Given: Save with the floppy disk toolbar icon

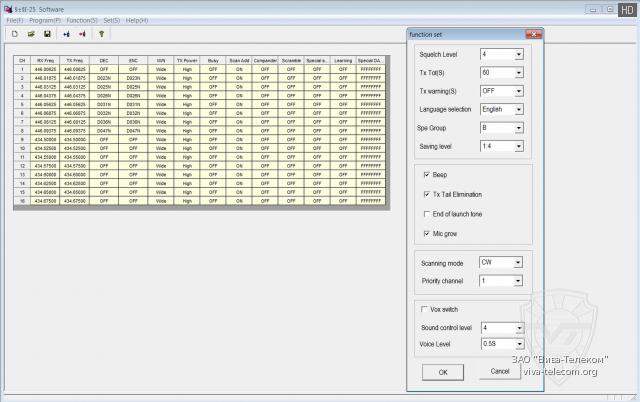Looking at the screenshot, I should (47, 34).
